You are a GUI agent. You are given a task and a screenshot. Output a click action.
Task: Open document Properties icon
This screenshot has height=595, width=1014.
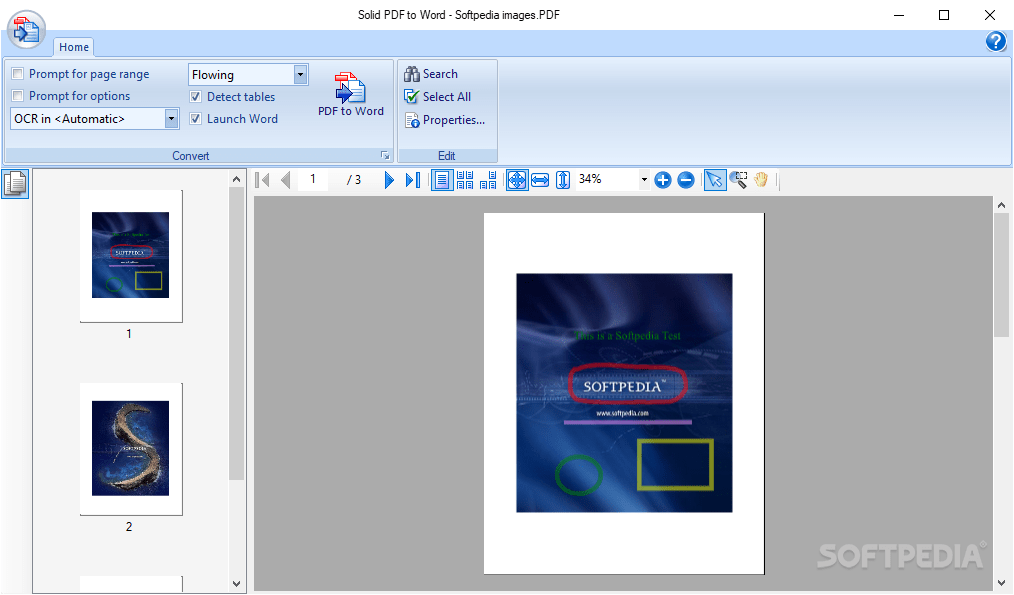pyautogui.click(x=412, y=120)
